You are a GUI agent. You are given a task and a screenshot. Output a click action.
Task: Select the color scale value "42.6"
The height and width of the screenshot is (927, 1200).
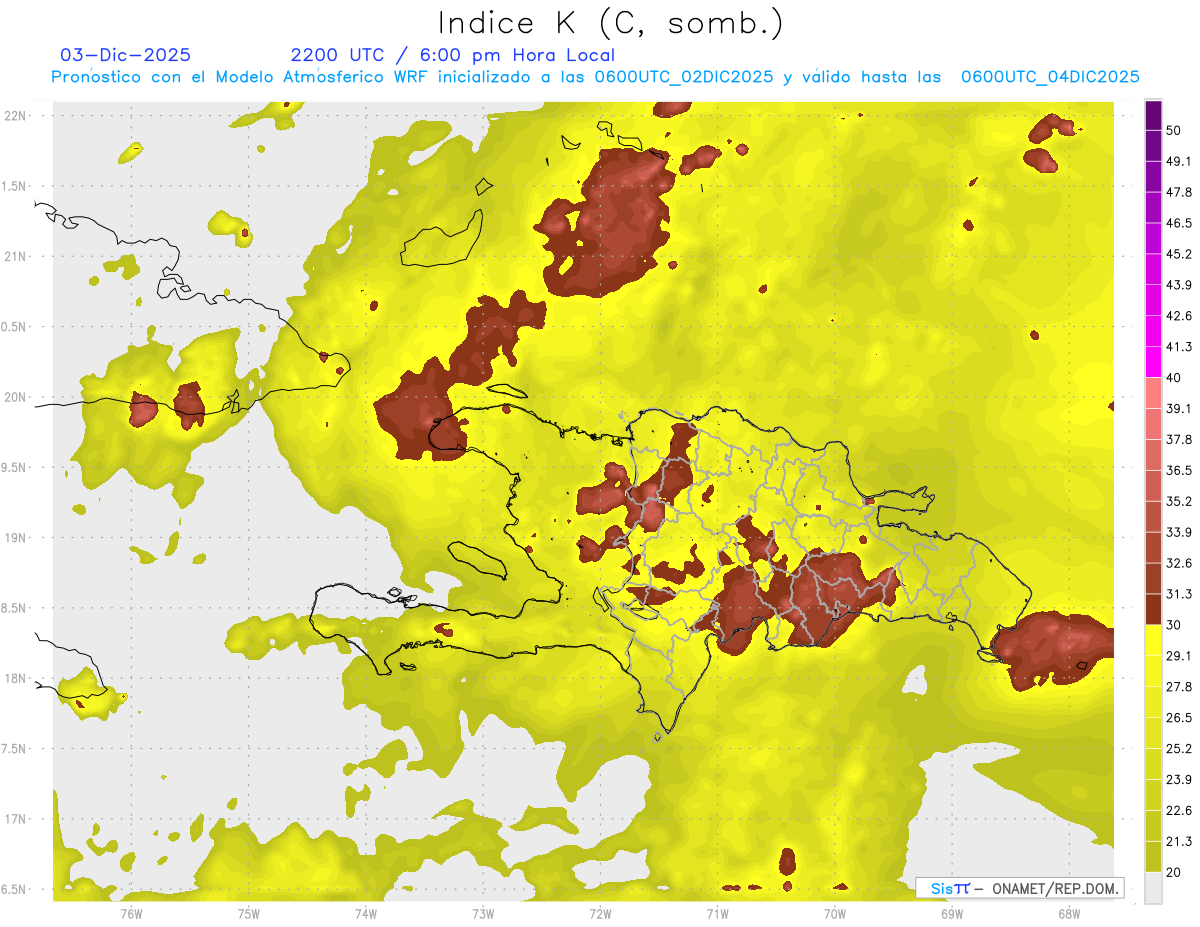point(1179,316)
